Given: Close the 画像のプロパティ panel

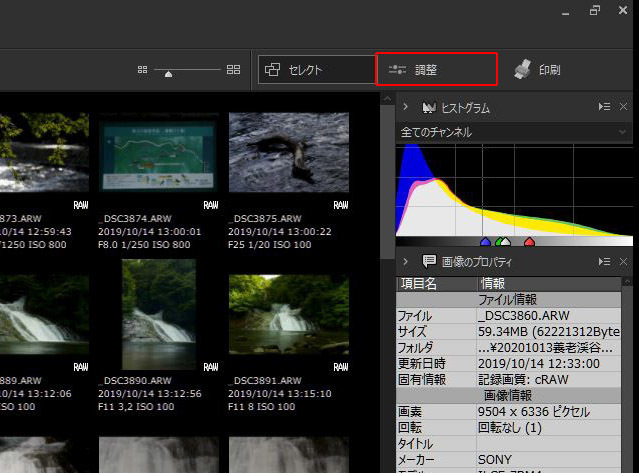Looking at the screenshot, I should point(624,261).
